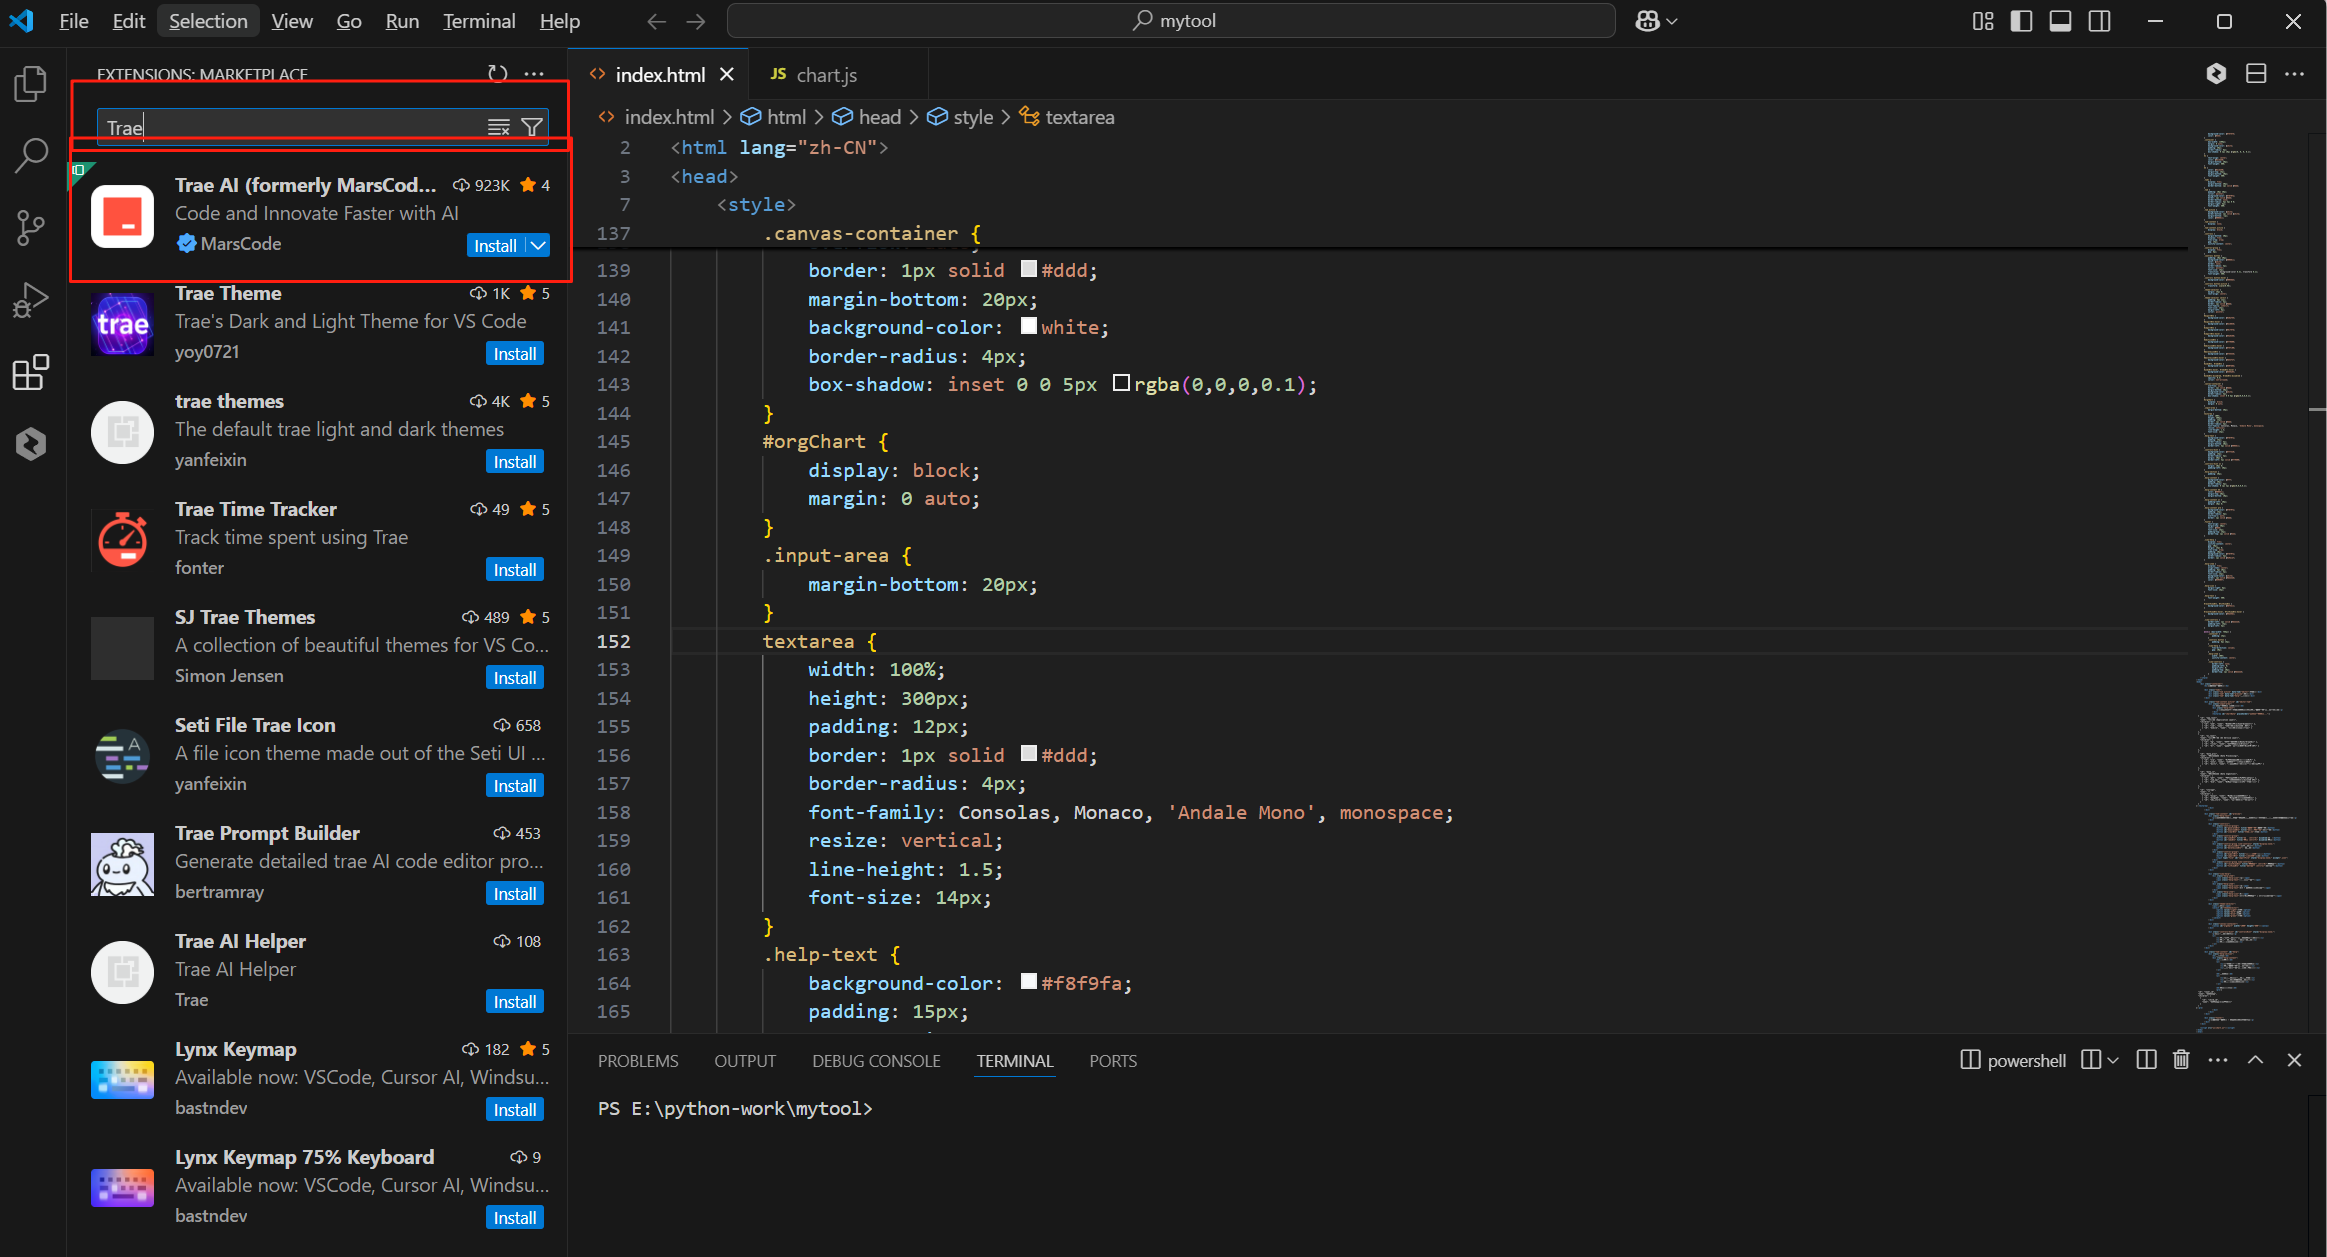Open the Explorer view in activity bar
The width and height of the screenshot is (2327, 1257).
(x=31, y=84)
